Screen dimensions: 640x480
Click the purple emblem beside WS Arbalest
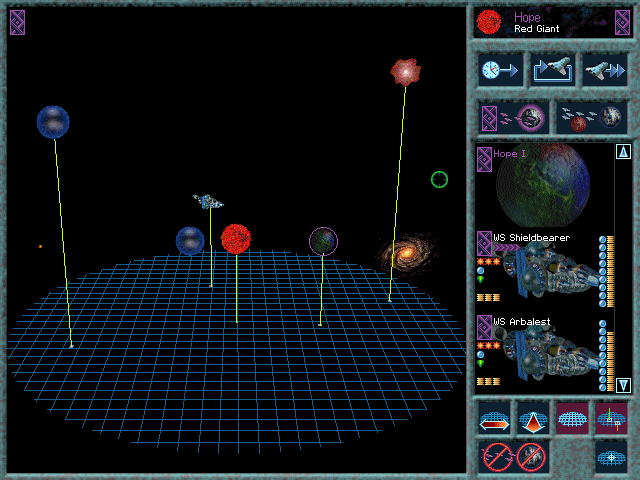pyautogui.click(x=484, y=327)
